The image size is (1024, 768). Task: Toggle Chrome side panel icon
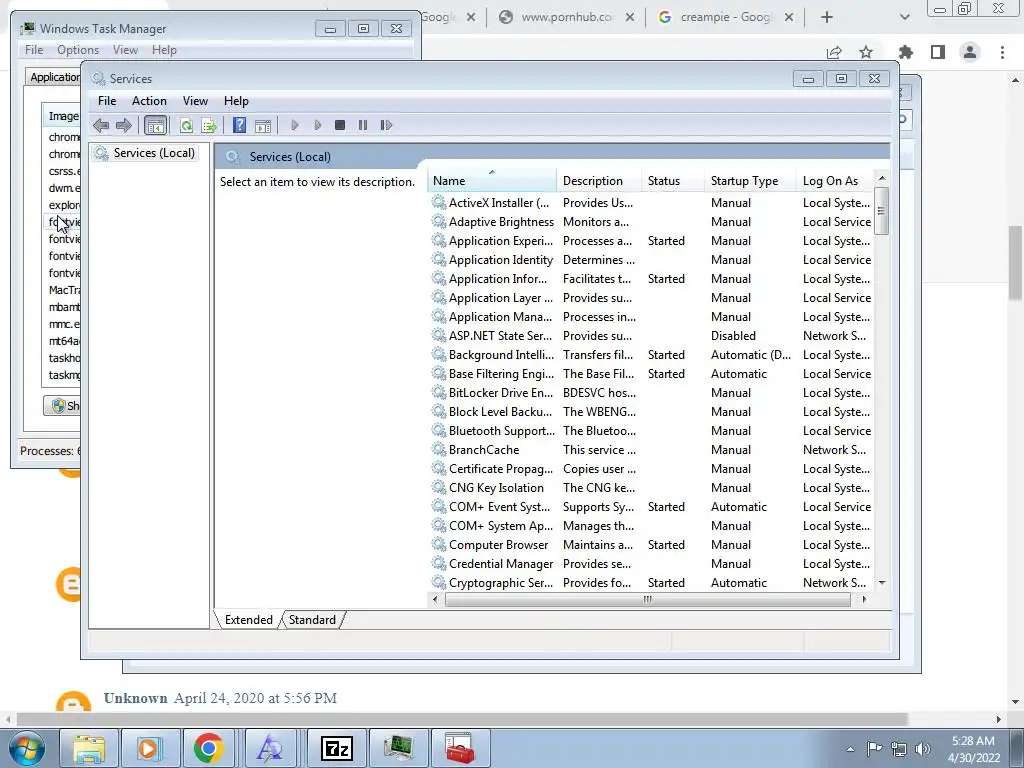pos(938,52)
